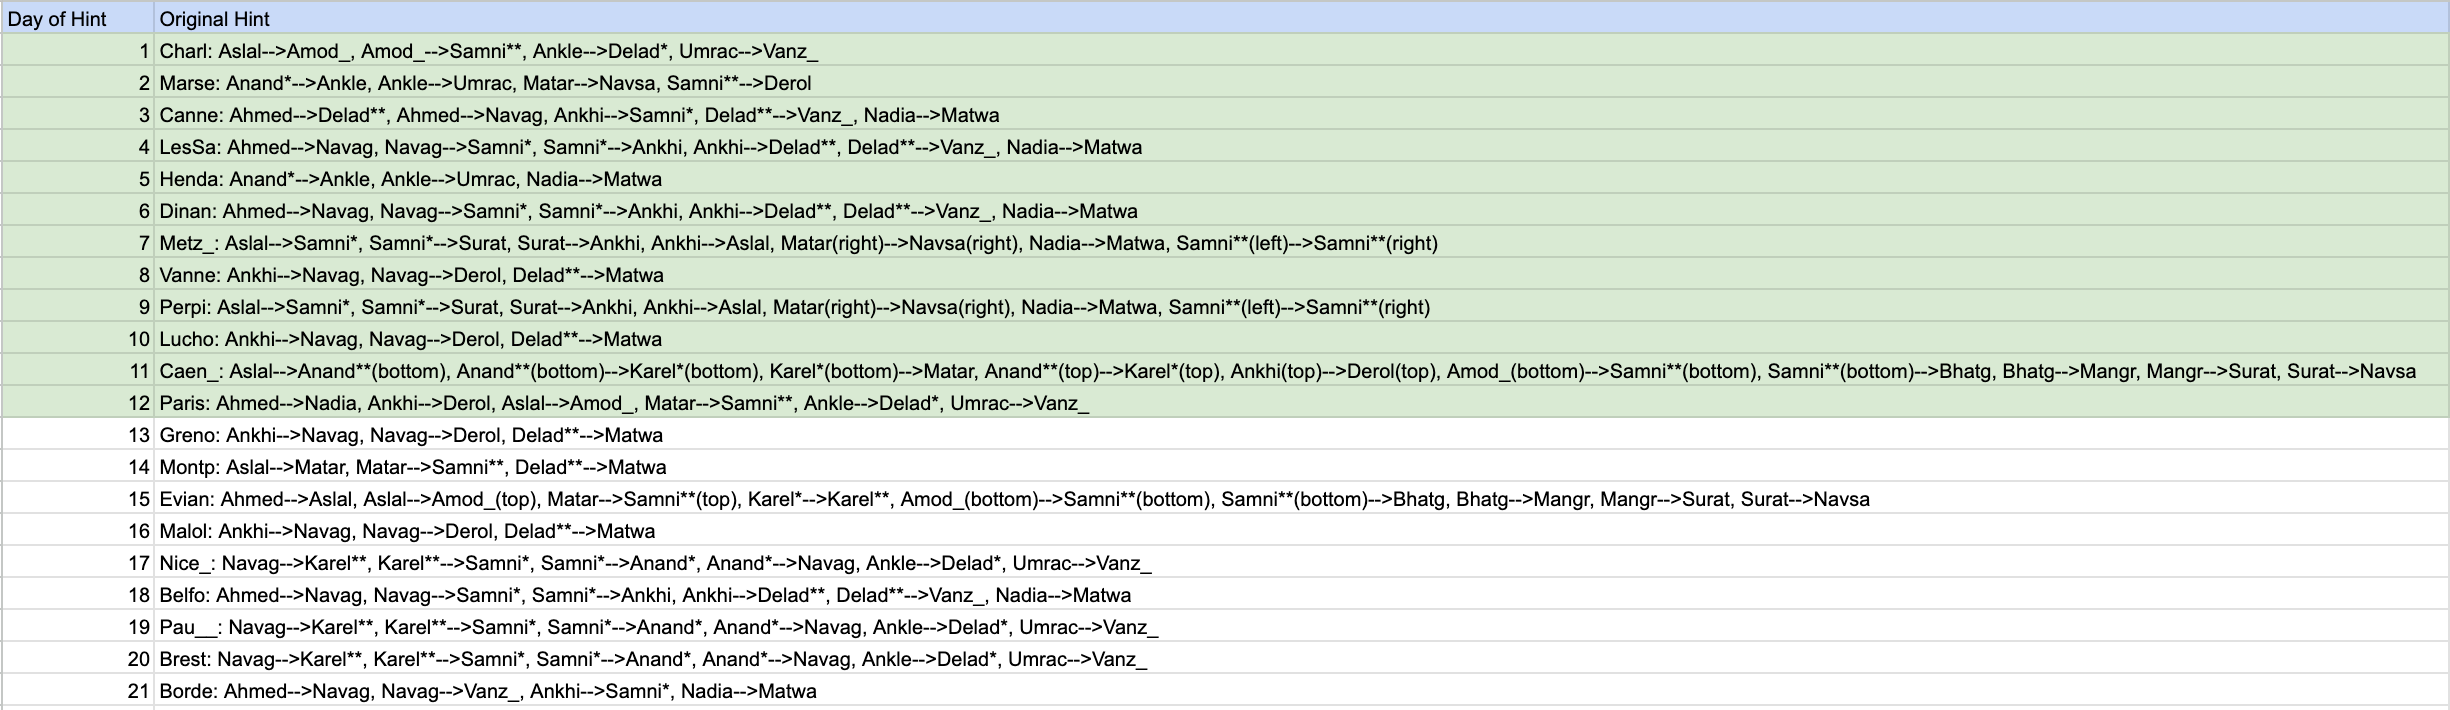The height and width of the screenshot is (710, 2450).
Task: Click the hint cell starting with "Greno:"
Action: (x=1302, y=434)
